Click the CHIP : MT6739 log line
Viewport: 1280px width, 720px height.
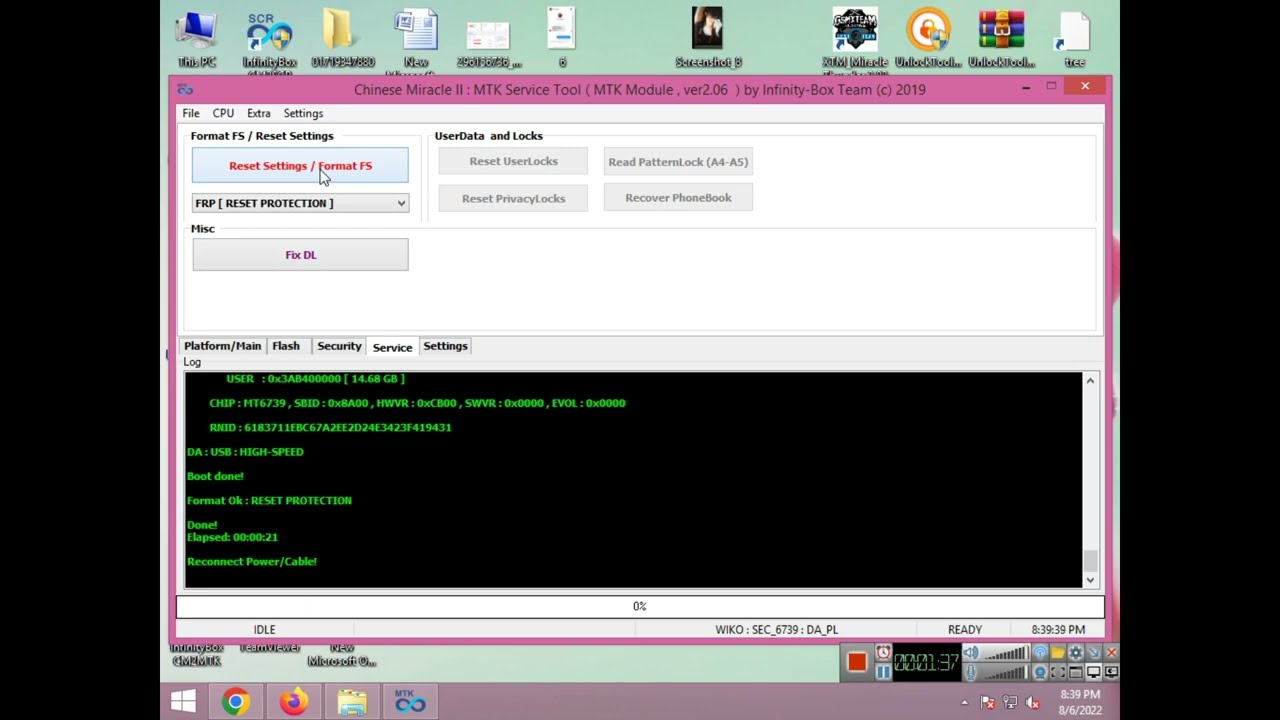(417, 403)
